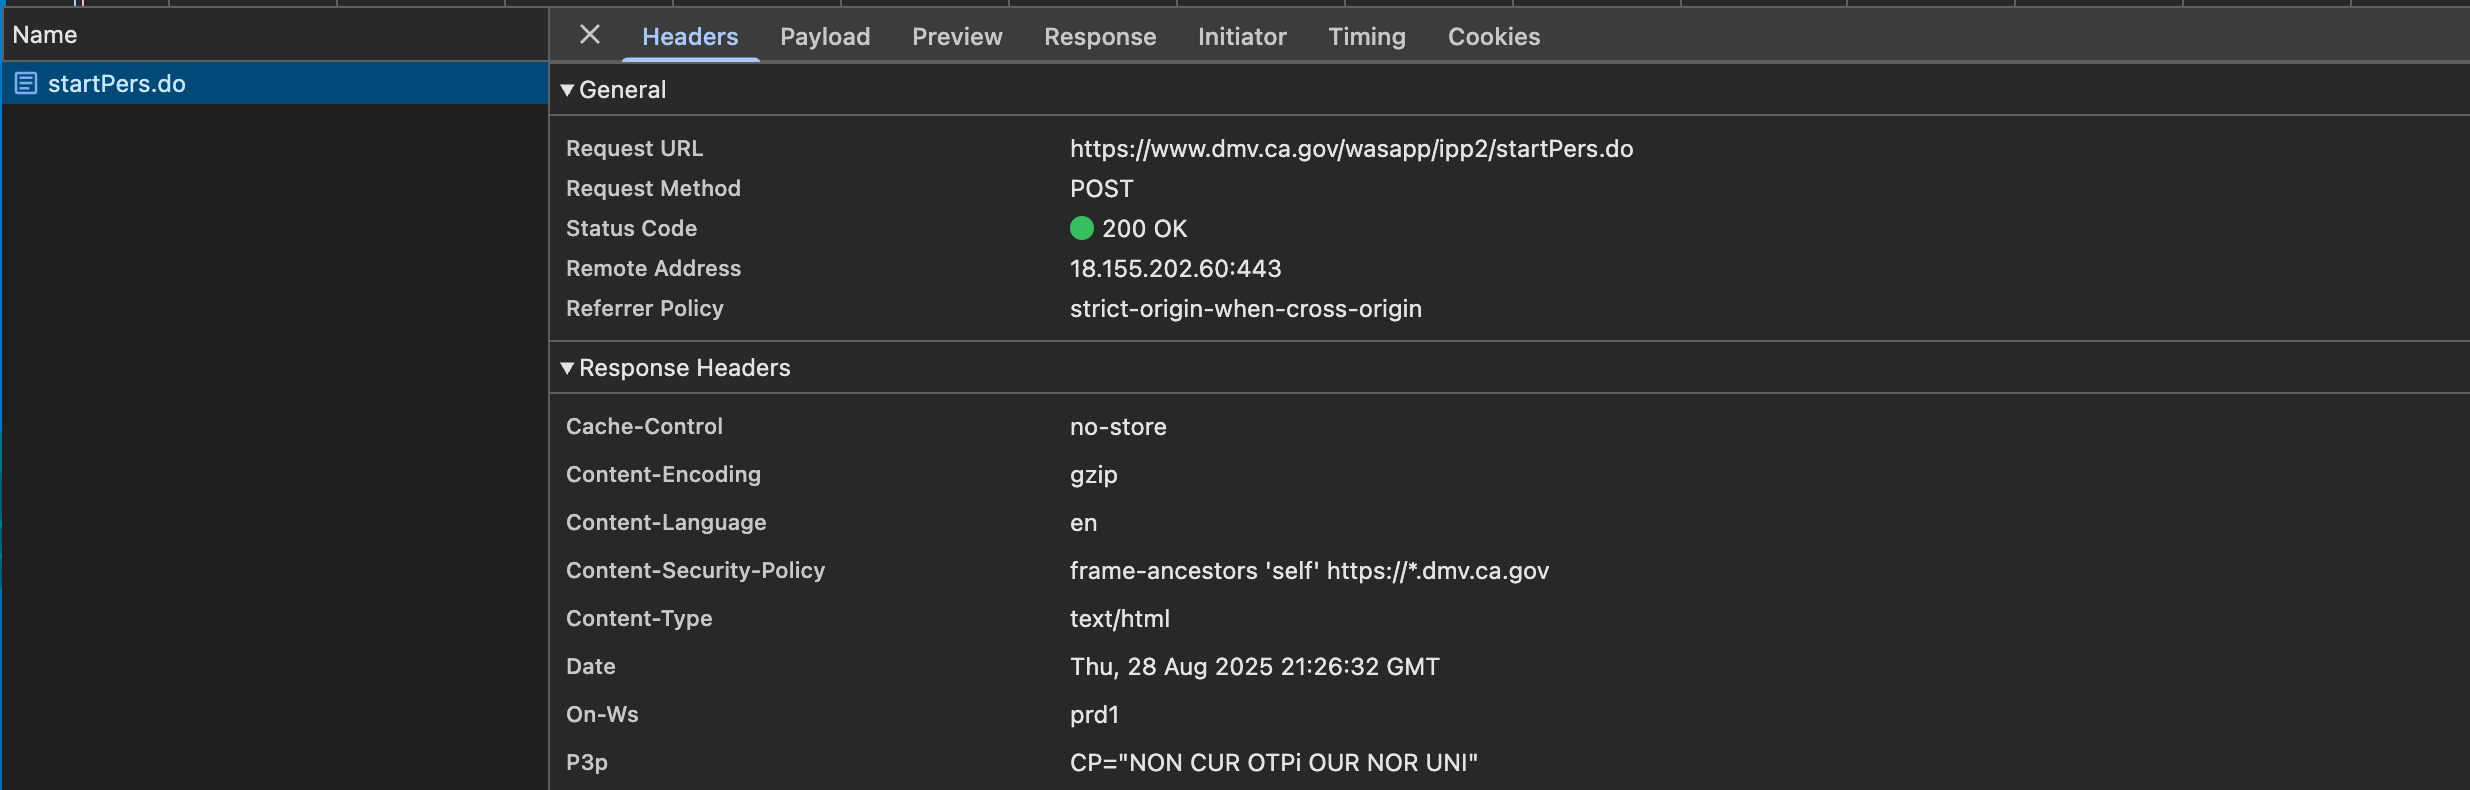Click the green 200 OK status dot
This screenshot has width=2470, height=790.
pyautogui.click(x=1082, y=229)
